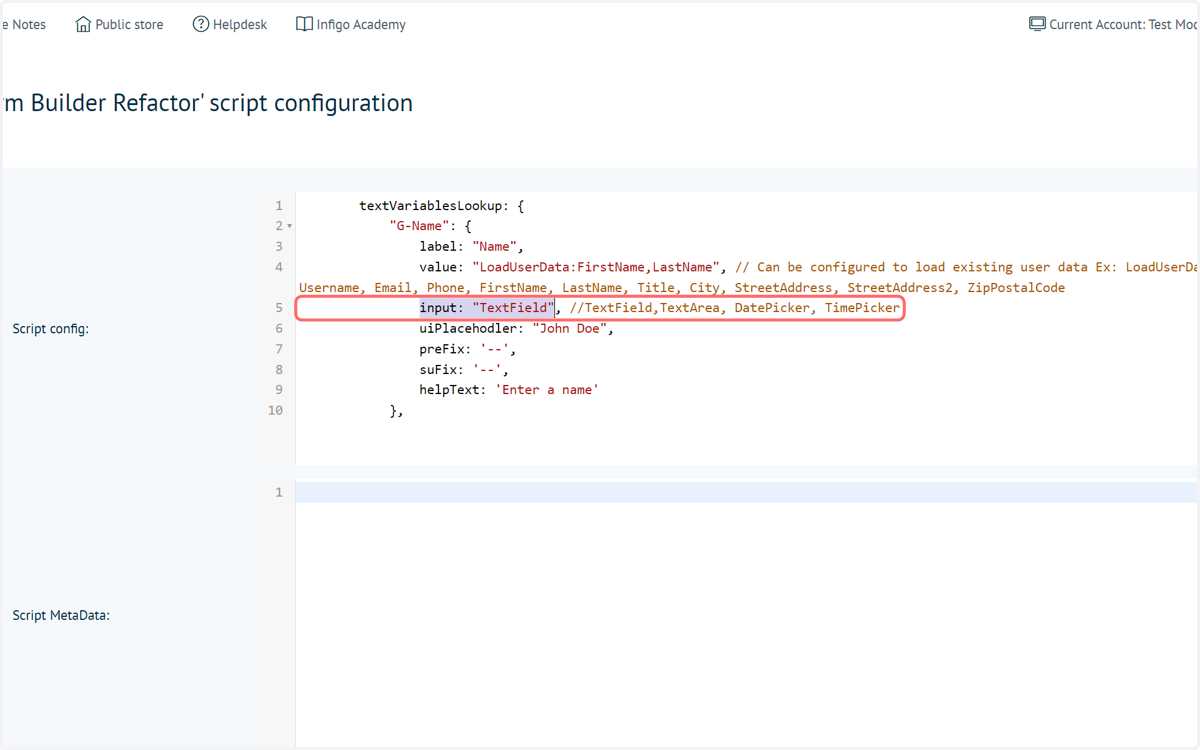This screenshot has width=1200, height=750.
Task: Select the highlighted input: "TextField" text
Action: [x=487, y=308]
